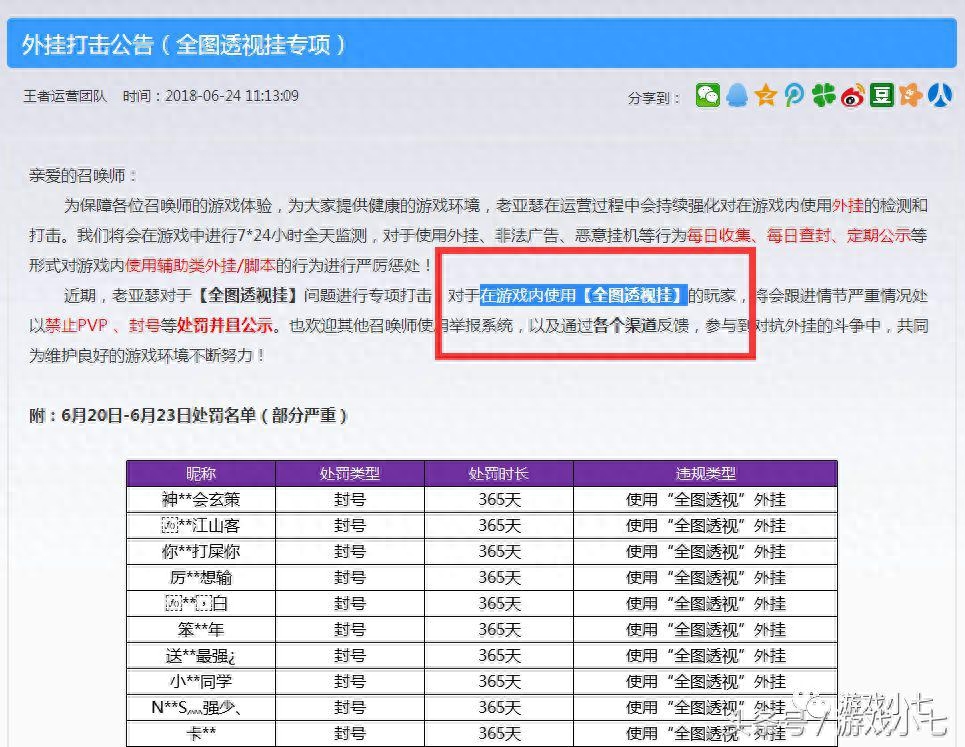Click the violation cell in the 厉**想输 row
The width and height of the screenshot is (965, 747).
pos(705,578)
